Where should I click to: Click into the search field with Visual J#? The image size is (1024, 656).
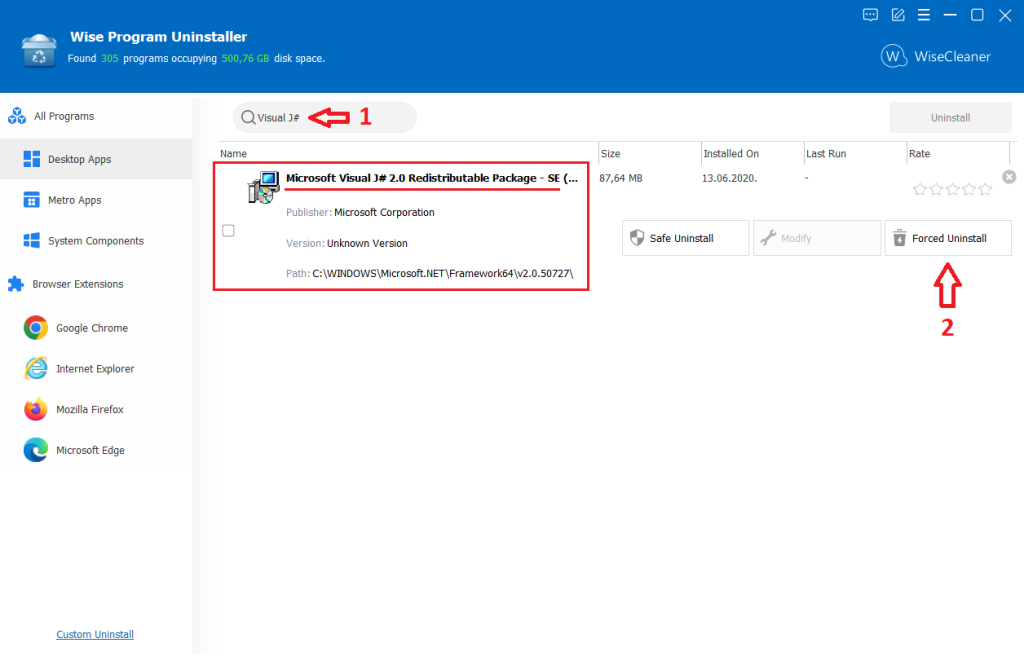[x=325, y=118]
